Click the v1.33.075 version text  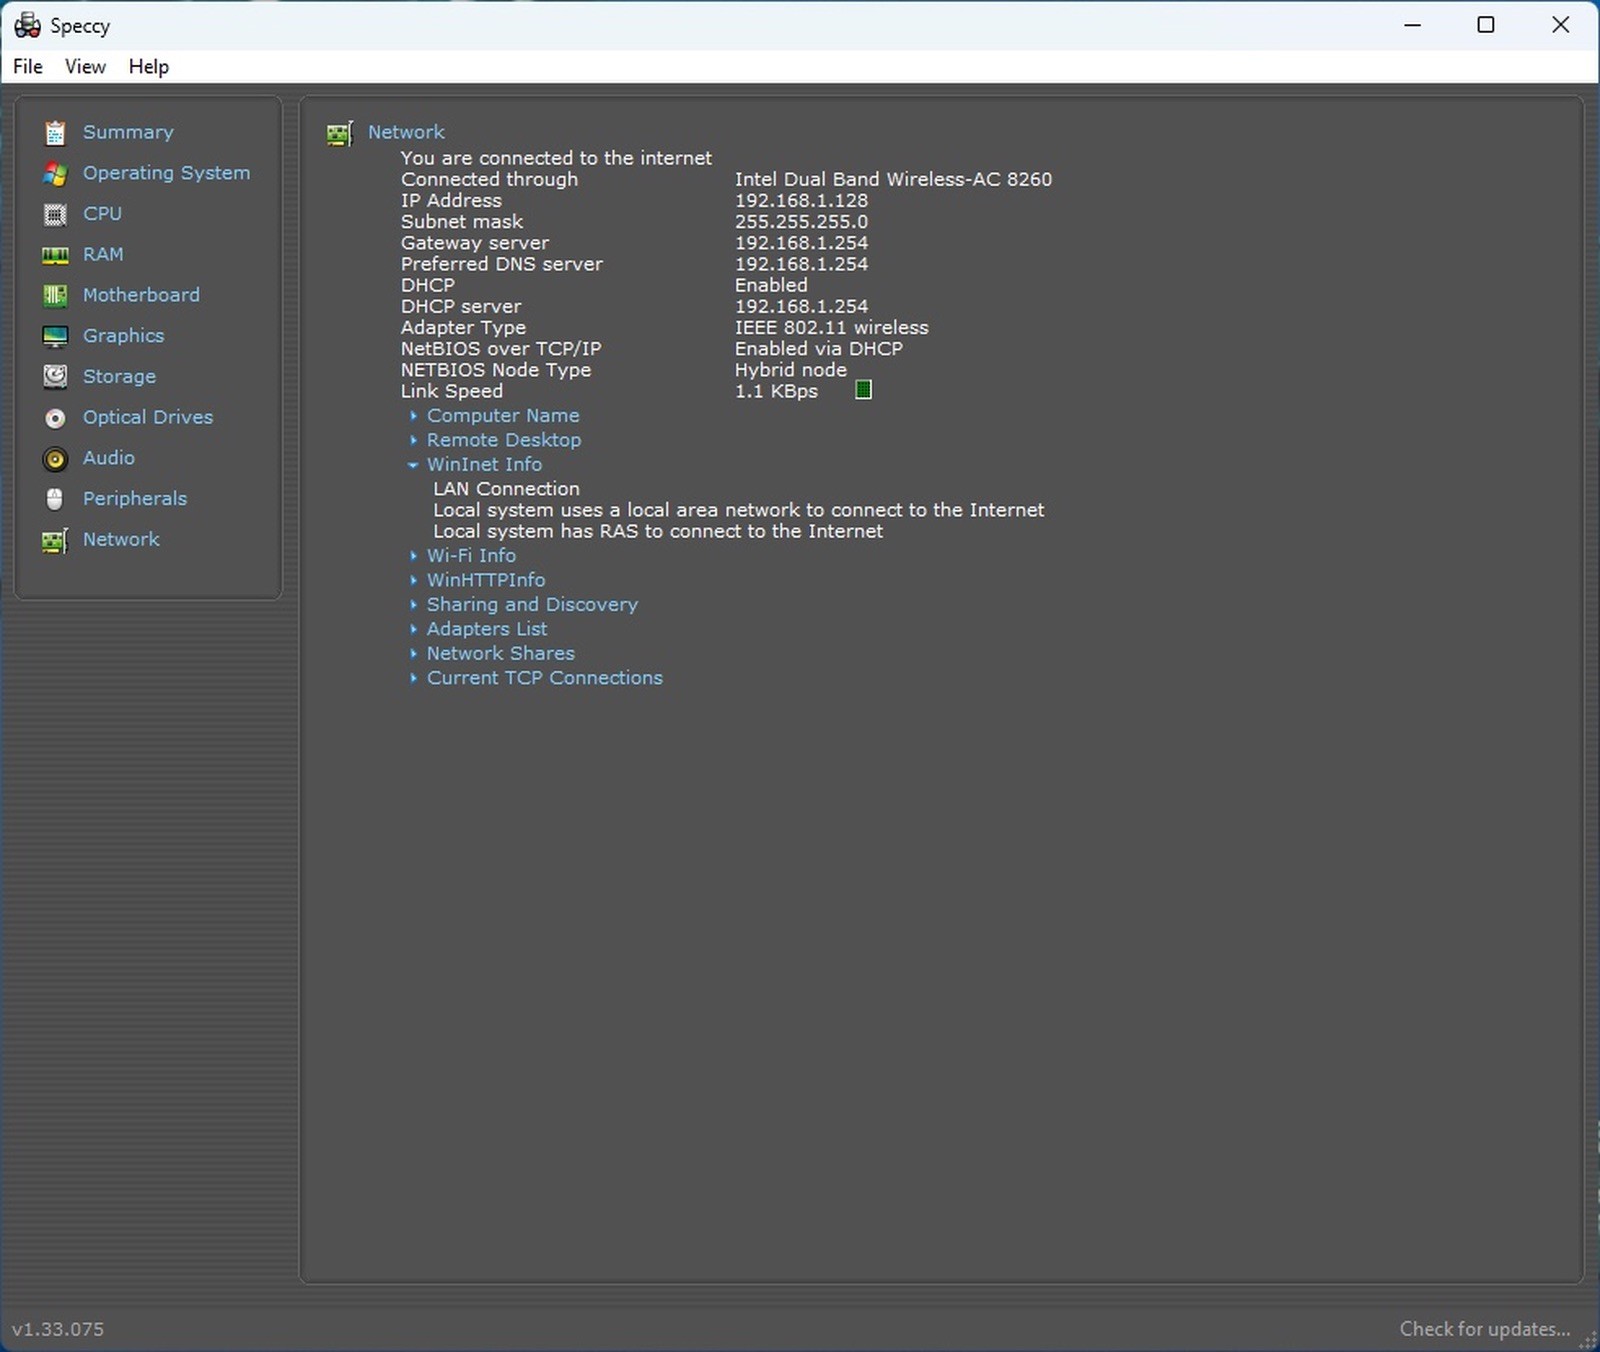coord(58,1329)
